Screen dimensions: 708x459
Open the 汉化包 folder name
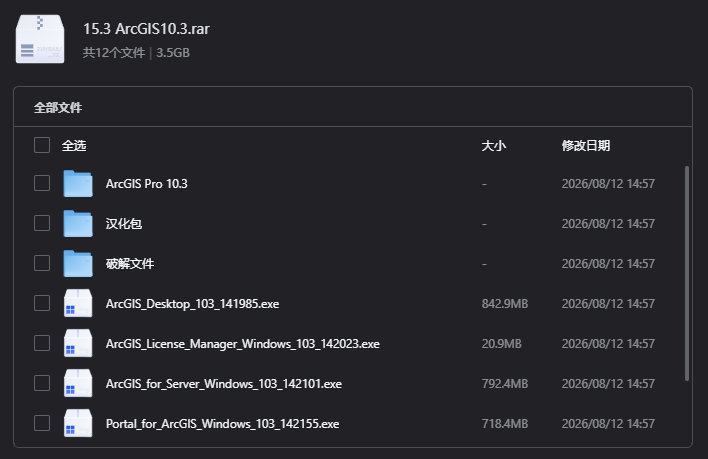click(124, 224)
